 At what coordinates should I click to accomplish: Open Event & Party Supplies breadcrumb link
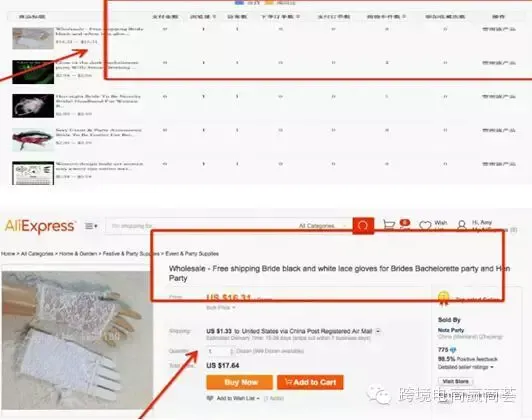pyautogui.click(x=192, y=254)
